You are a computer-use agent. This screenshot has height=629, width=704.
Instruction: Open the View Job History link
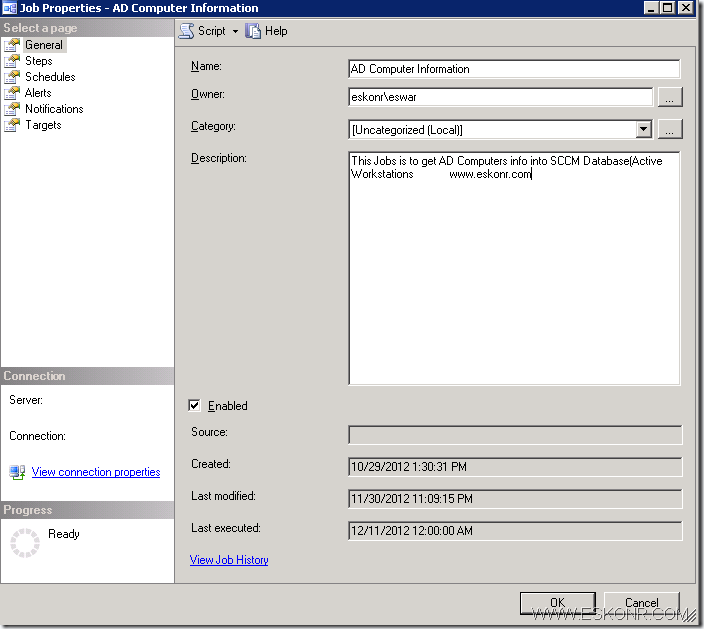(229, 560)
